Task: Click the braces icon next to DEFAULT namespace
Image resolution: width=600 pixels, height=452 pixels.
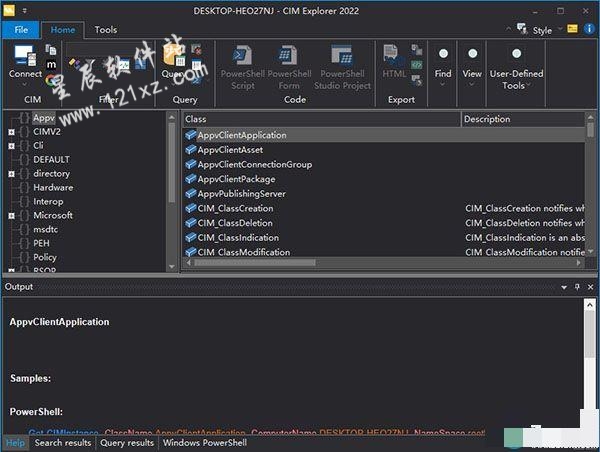Action: (24, 160)
